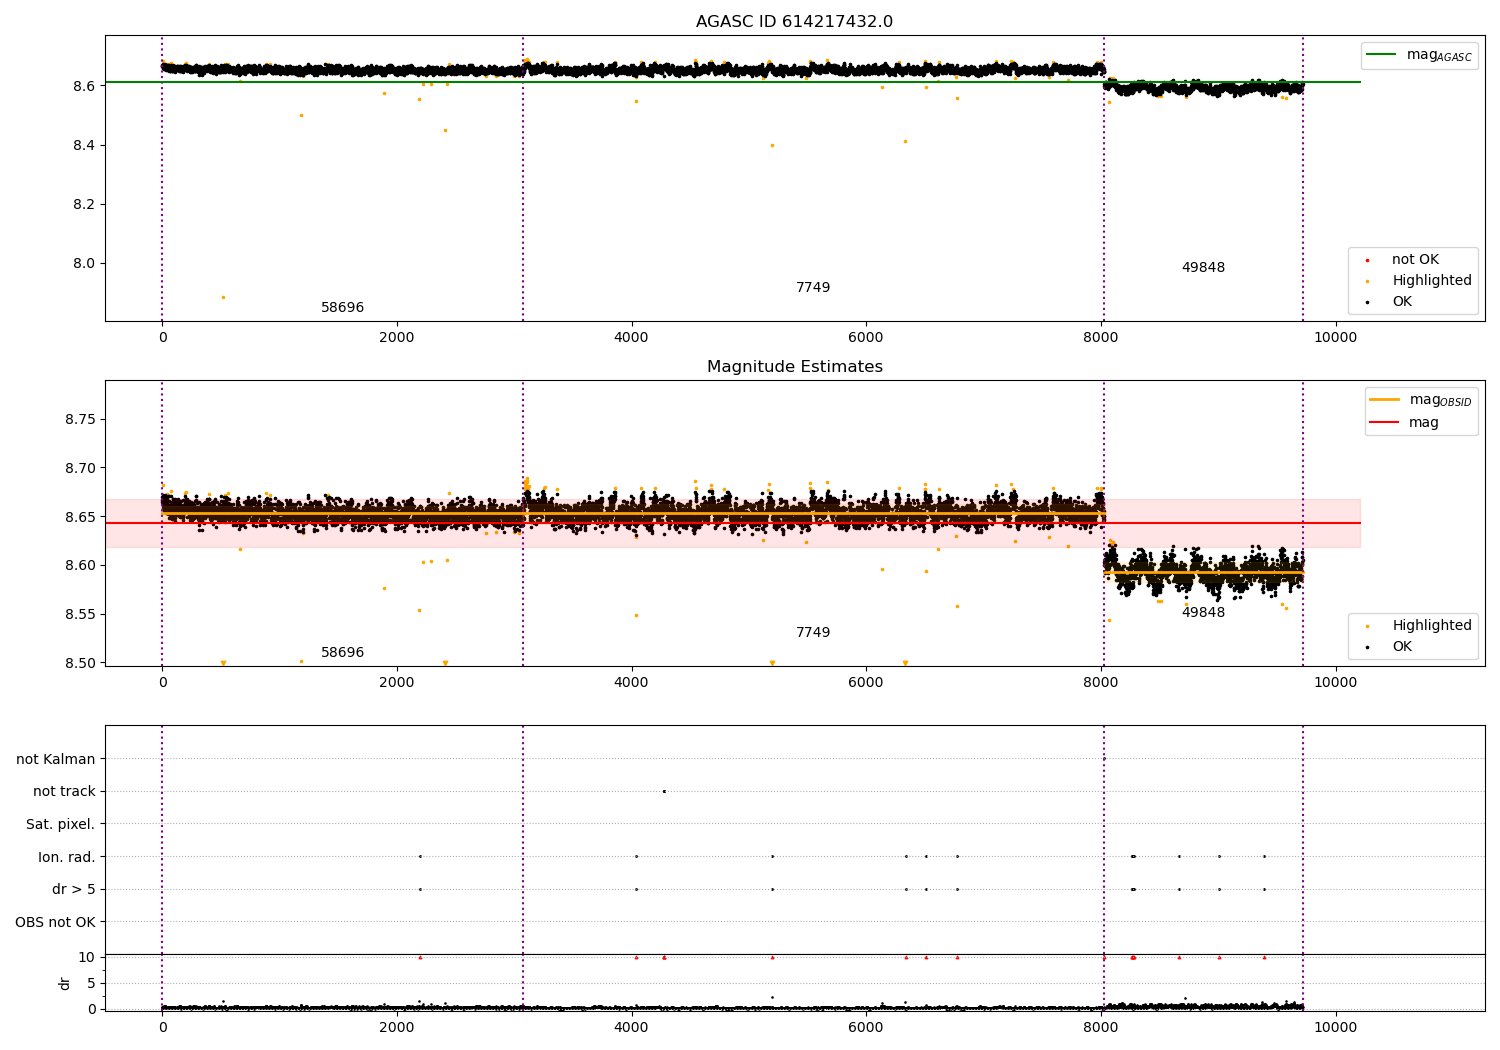This screenshot has height=1050, width=1500.
Task: Click the 'OK' legend entry in top plot
Action: (x=1402, y=302)
